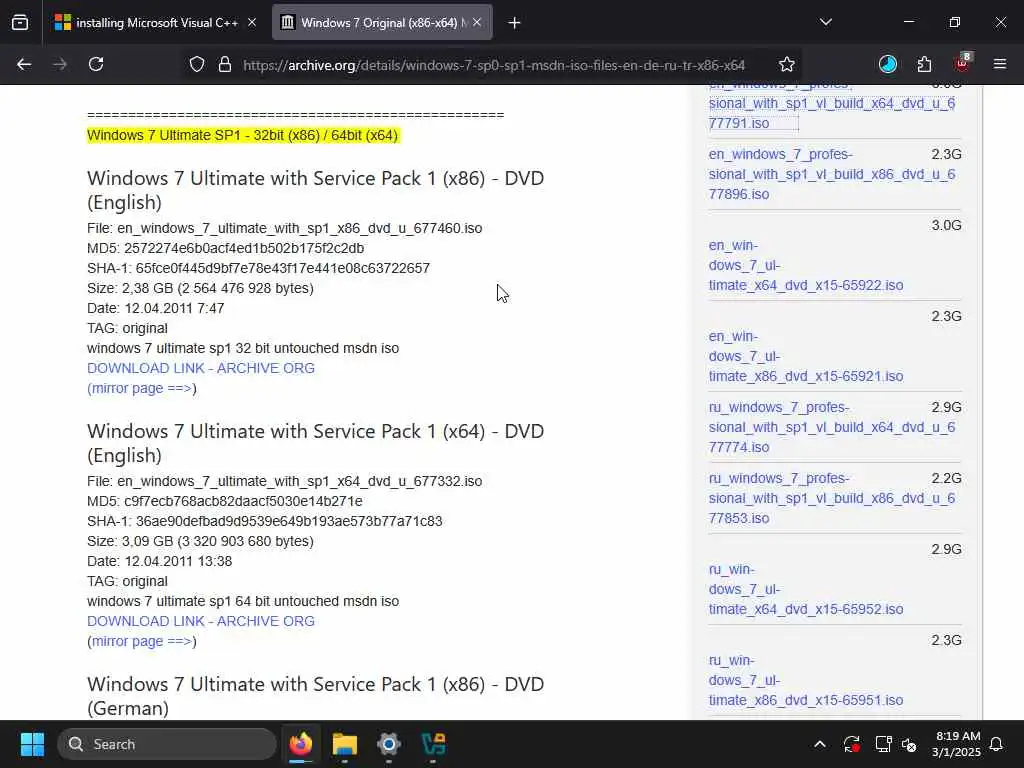The width and height of the screenshot is (1024, 768).
Task: Click the muted volume tray icon
Action: coord(909,744)
